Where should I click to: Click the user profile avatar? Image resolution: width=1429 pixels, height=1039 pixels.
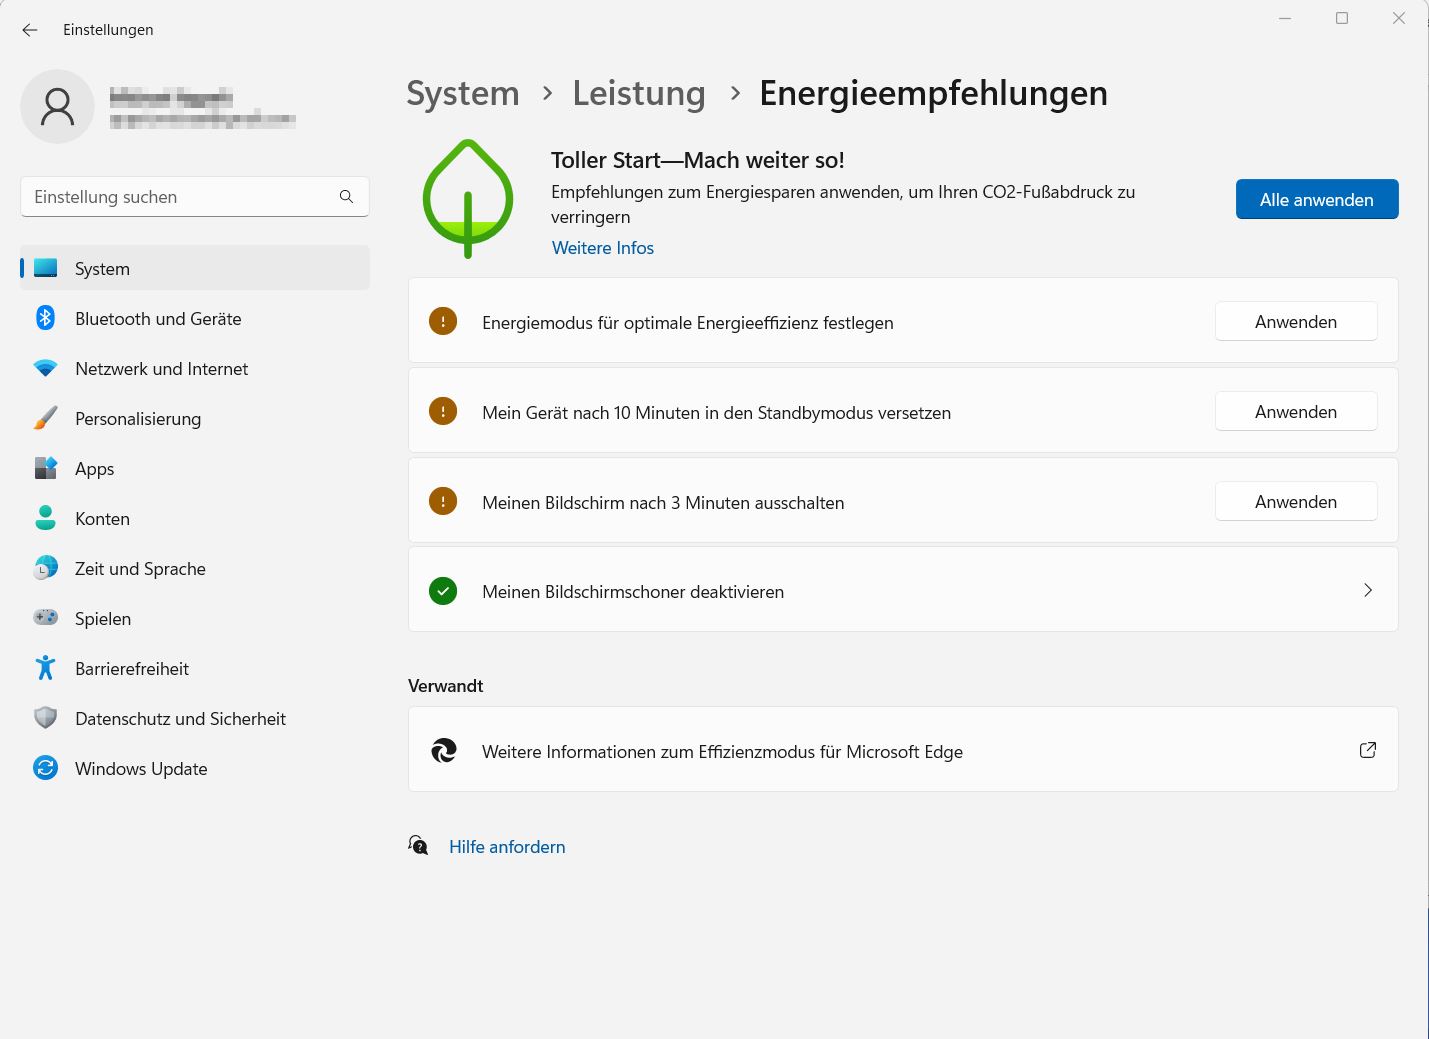pos(57,106)
